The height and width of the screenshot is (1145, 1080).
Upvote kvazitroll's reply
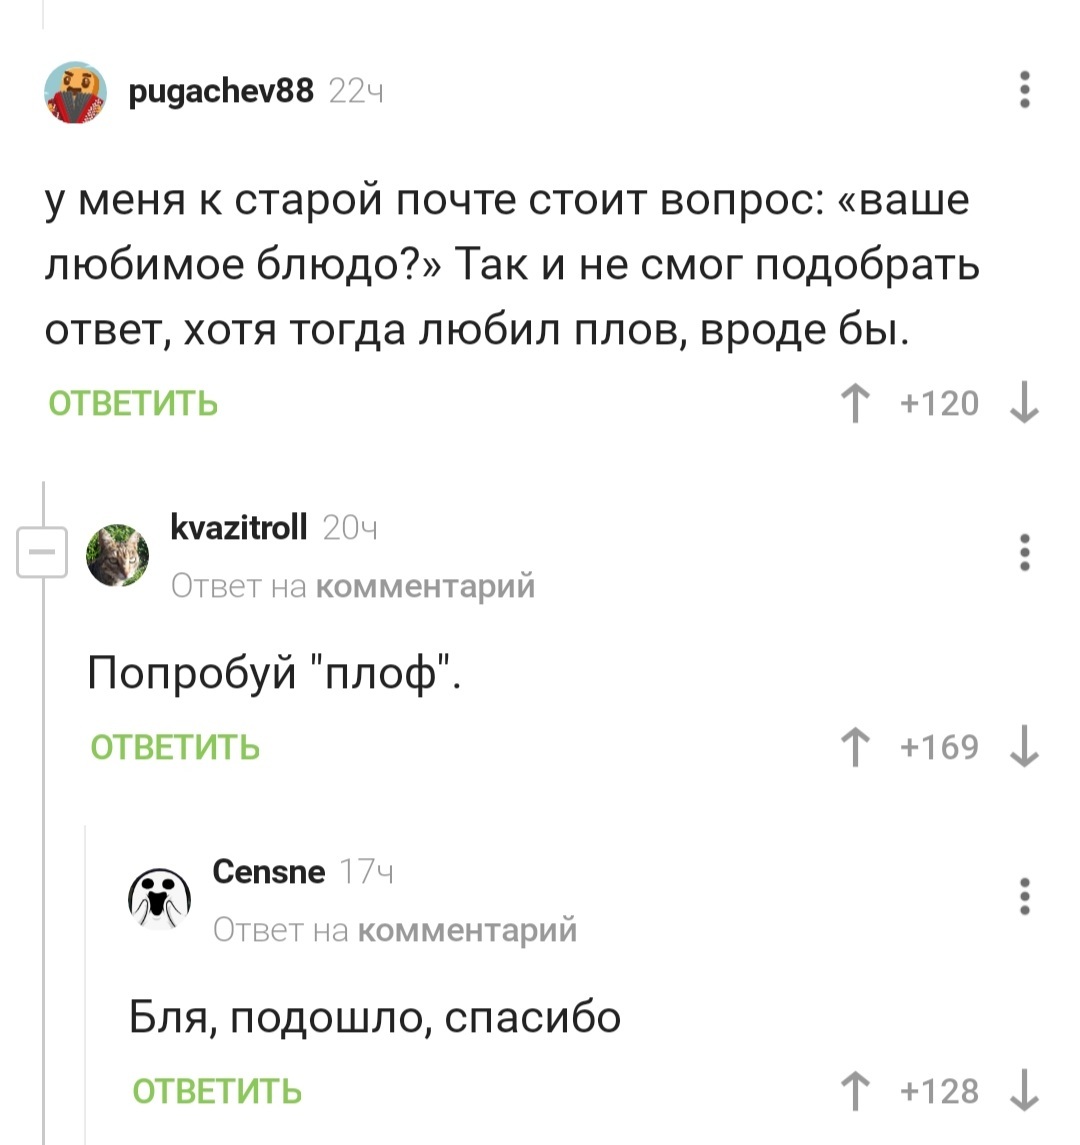click(855, 748)
